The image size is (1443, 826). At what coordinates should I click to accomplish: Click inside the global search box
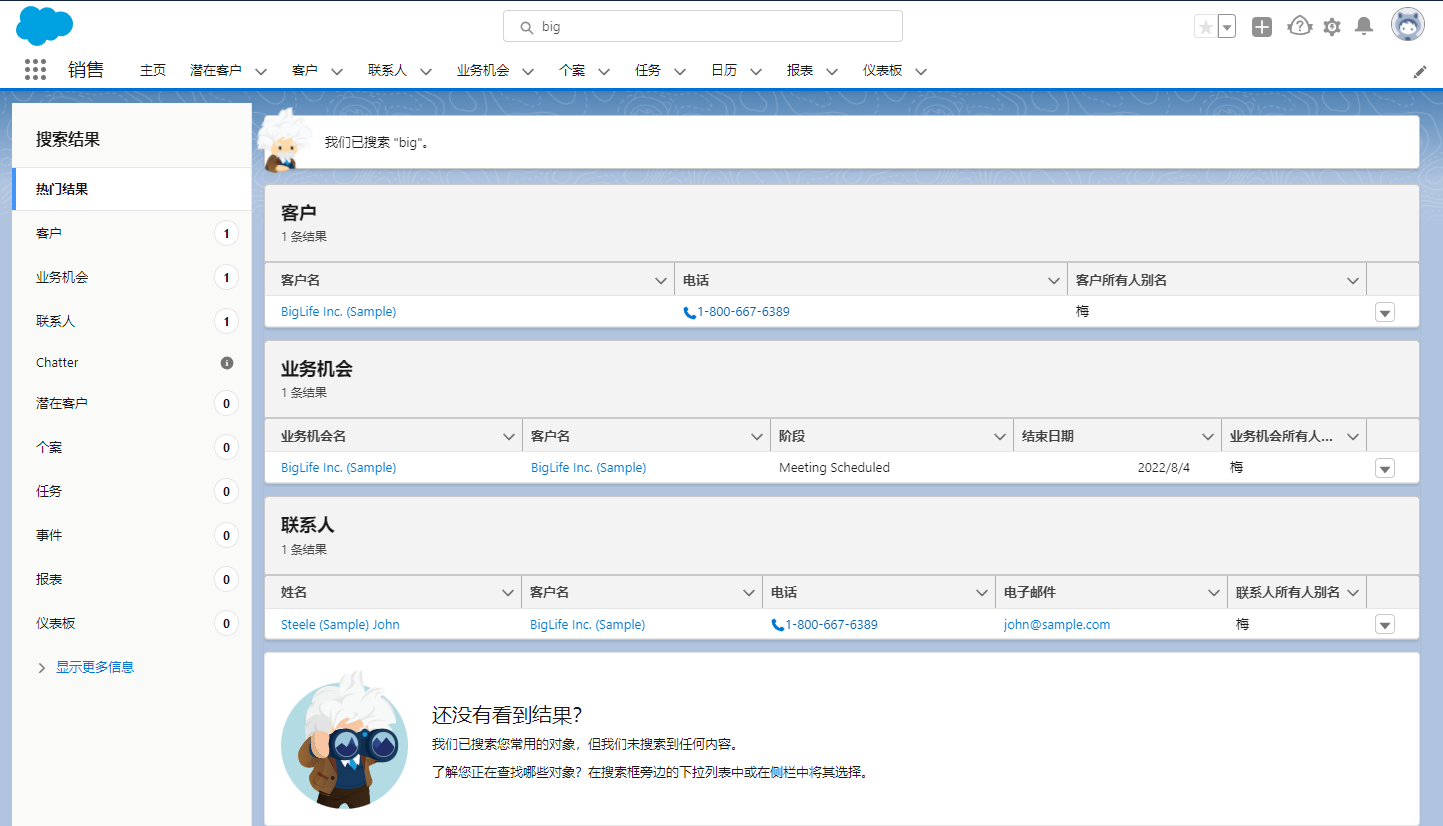coord(703,26)
